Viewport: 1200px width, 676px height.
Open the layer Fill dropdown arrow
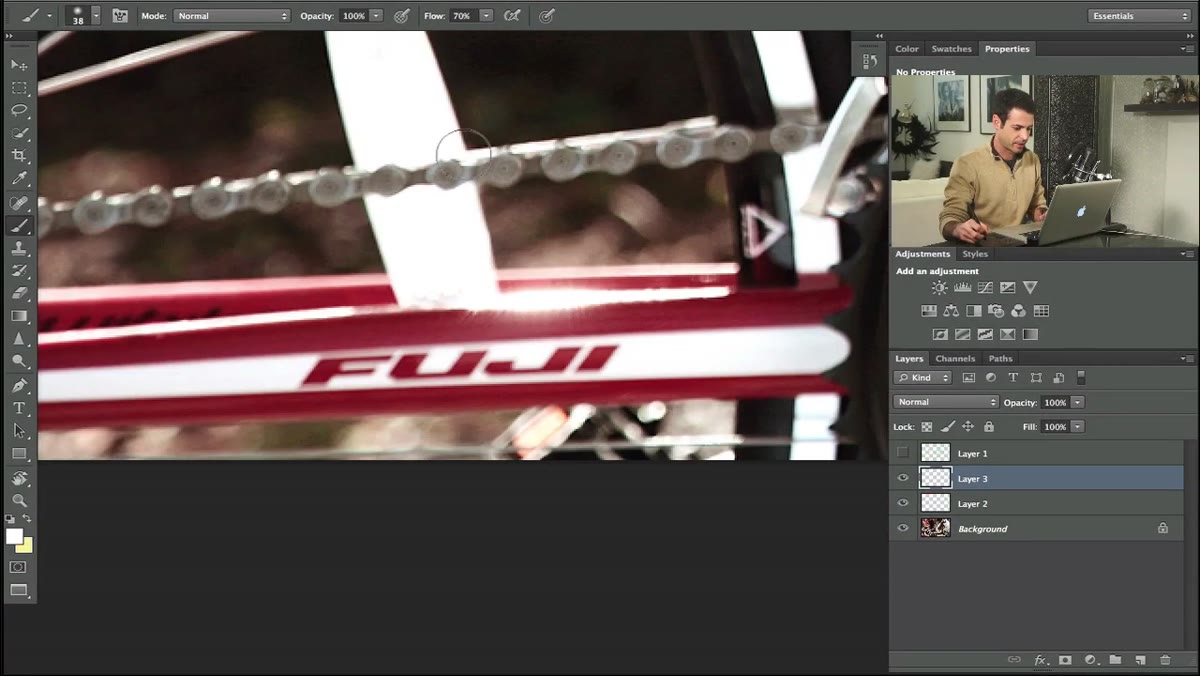(1077, 427)
